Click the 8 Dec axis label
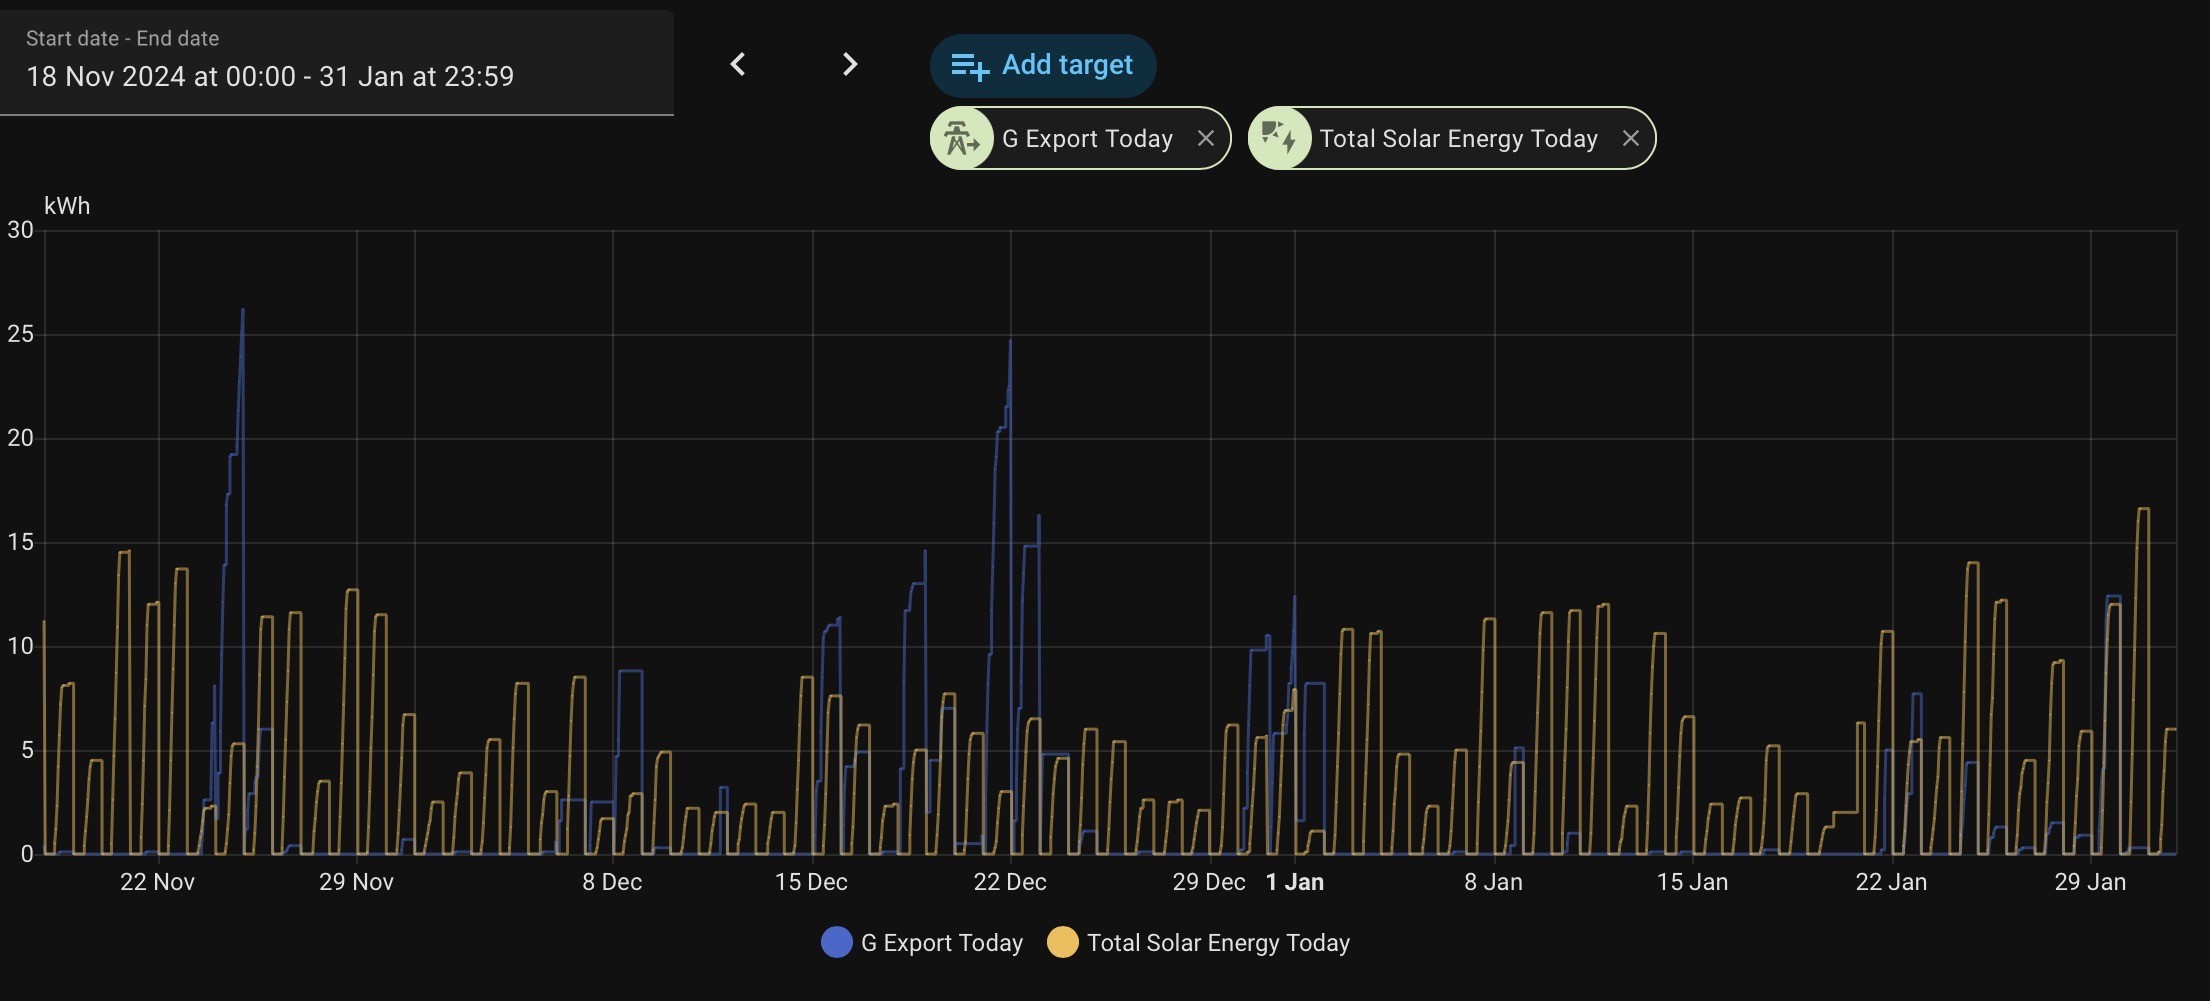Screen dimensions: 2210x1001 pyautogui.click(x=612, y=883)
